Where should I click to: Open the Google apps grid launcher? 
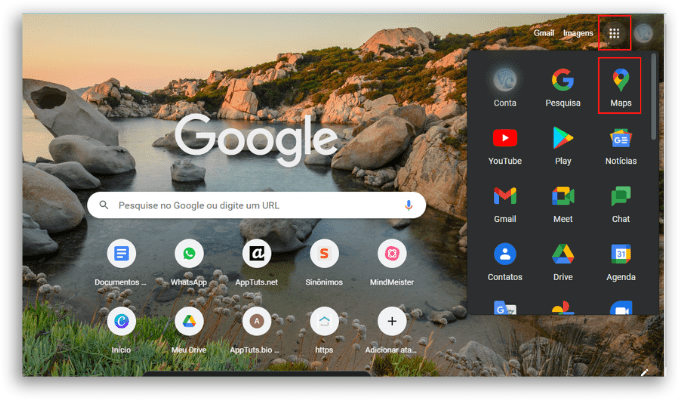(x=614, y=33)
